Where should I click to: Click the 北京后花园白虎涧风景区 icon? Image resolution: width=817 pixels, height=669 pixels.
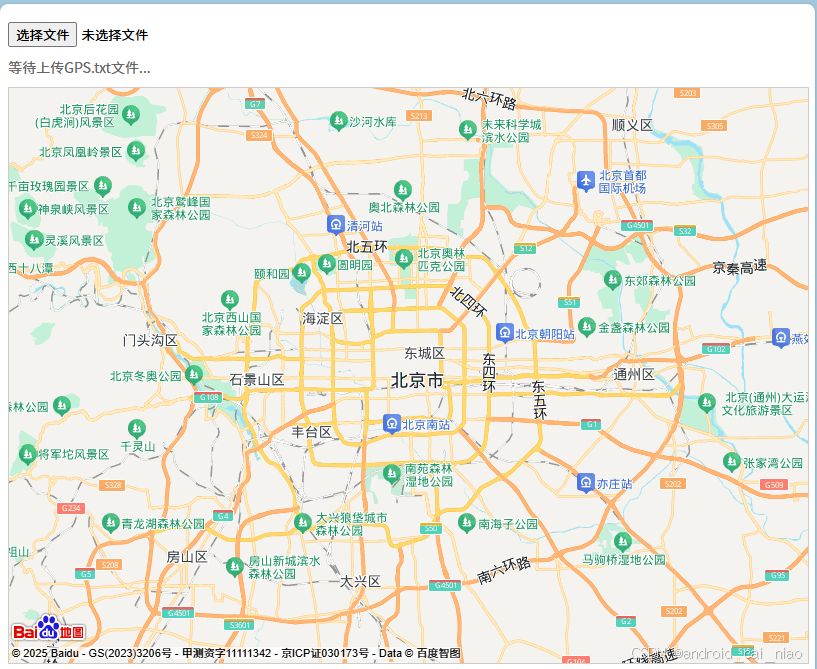[x=131, y=115]
